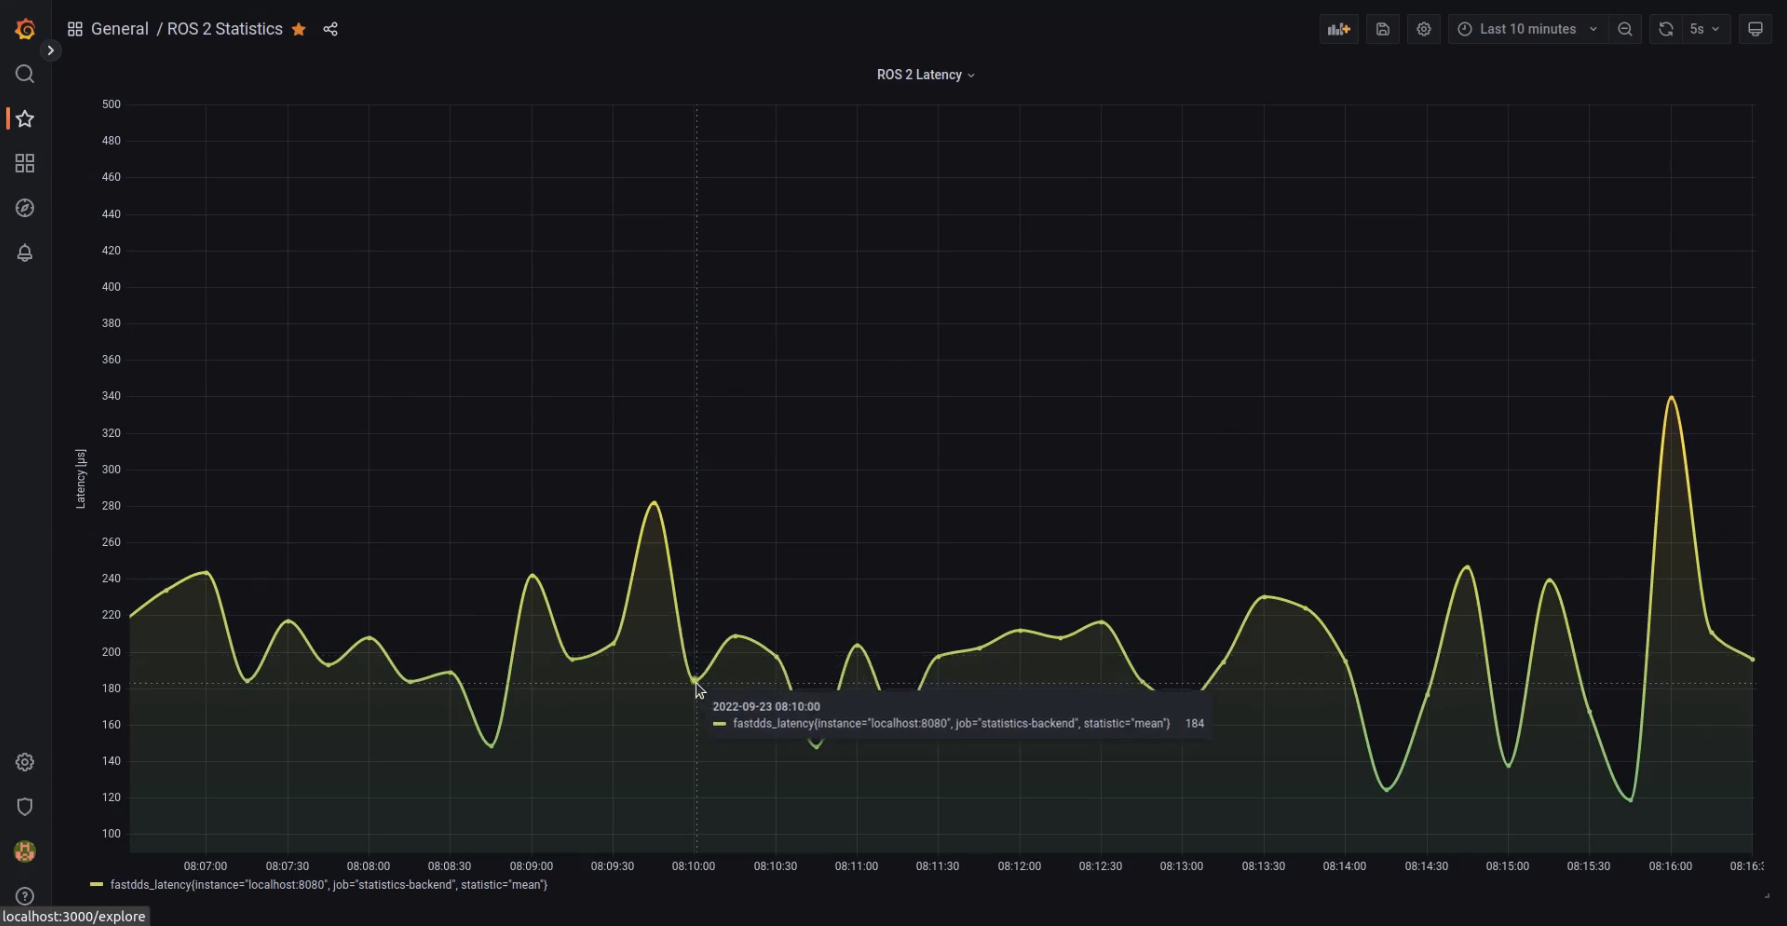This screenshot has width=1787, height=926.
Task: Go to the General folder breadcrumb
Action: pyautogui.click(x=119, y=29)
